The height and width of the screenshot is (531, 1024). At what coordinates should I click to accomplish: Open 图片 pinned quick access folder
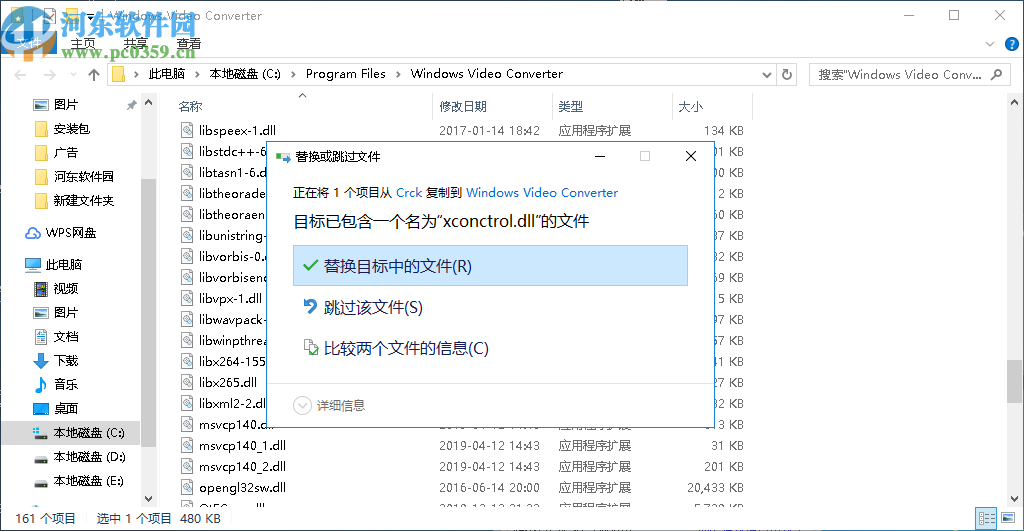click(65, 105)
